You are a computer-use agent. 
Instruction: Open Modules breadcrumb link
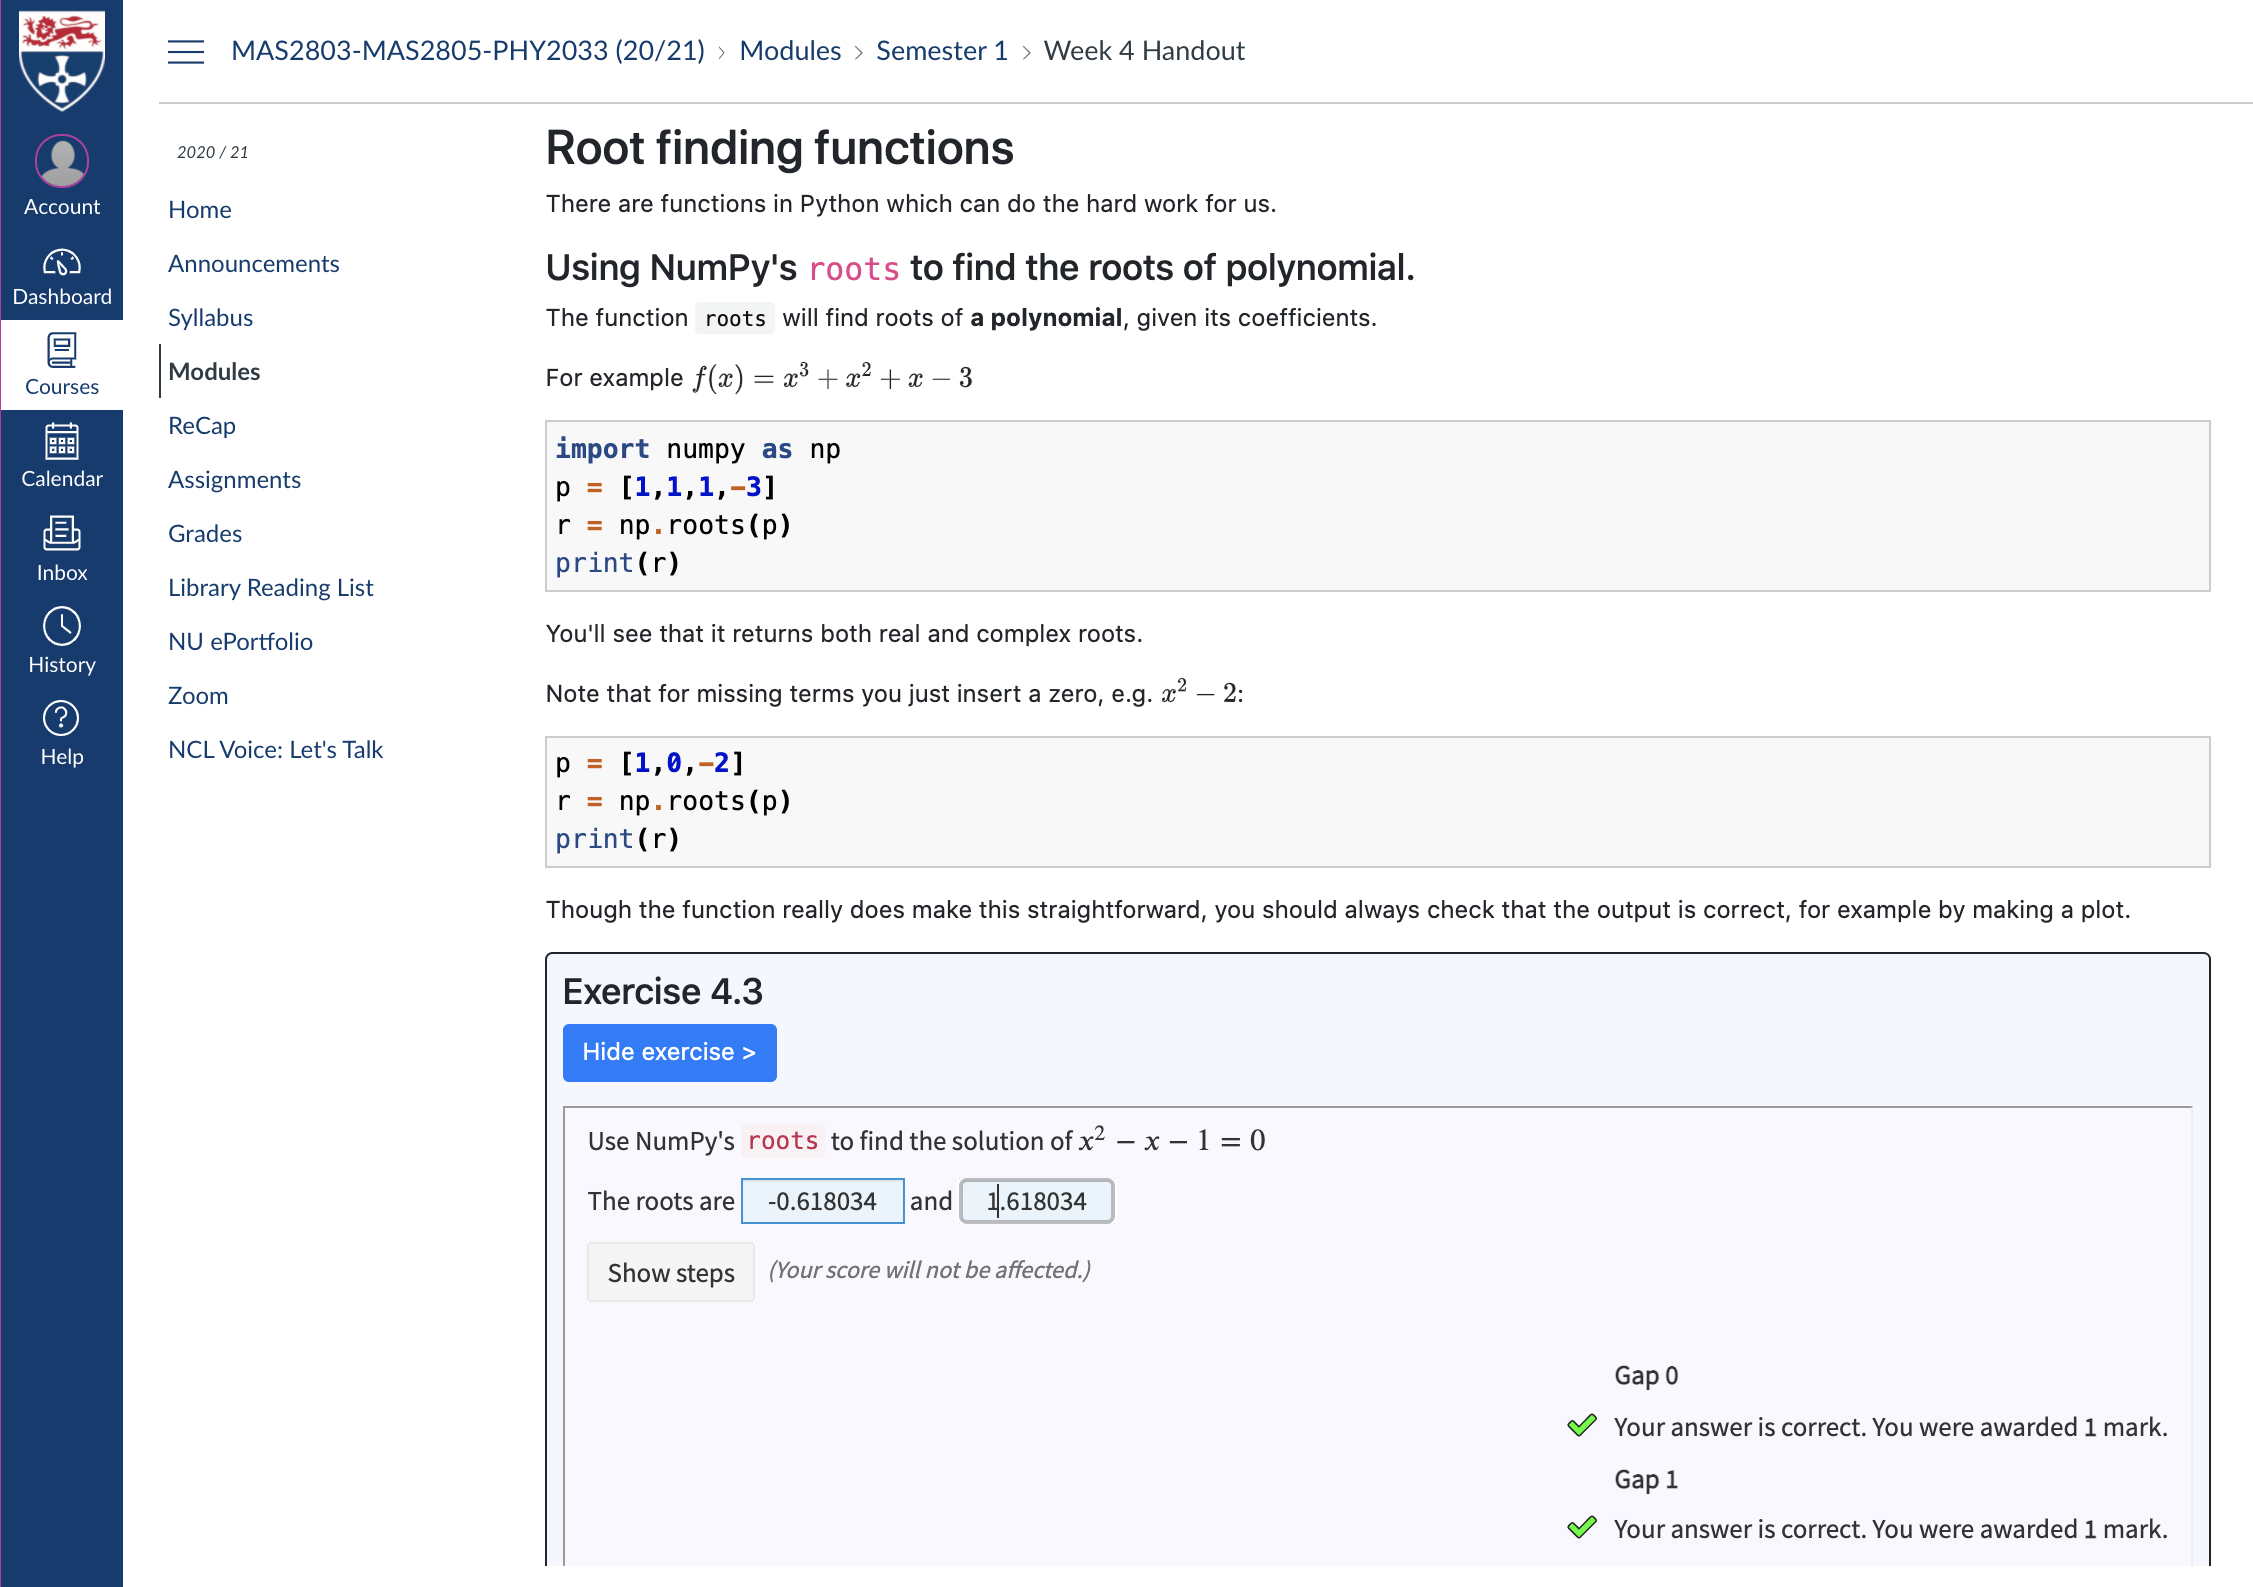[x=790, y=51]
